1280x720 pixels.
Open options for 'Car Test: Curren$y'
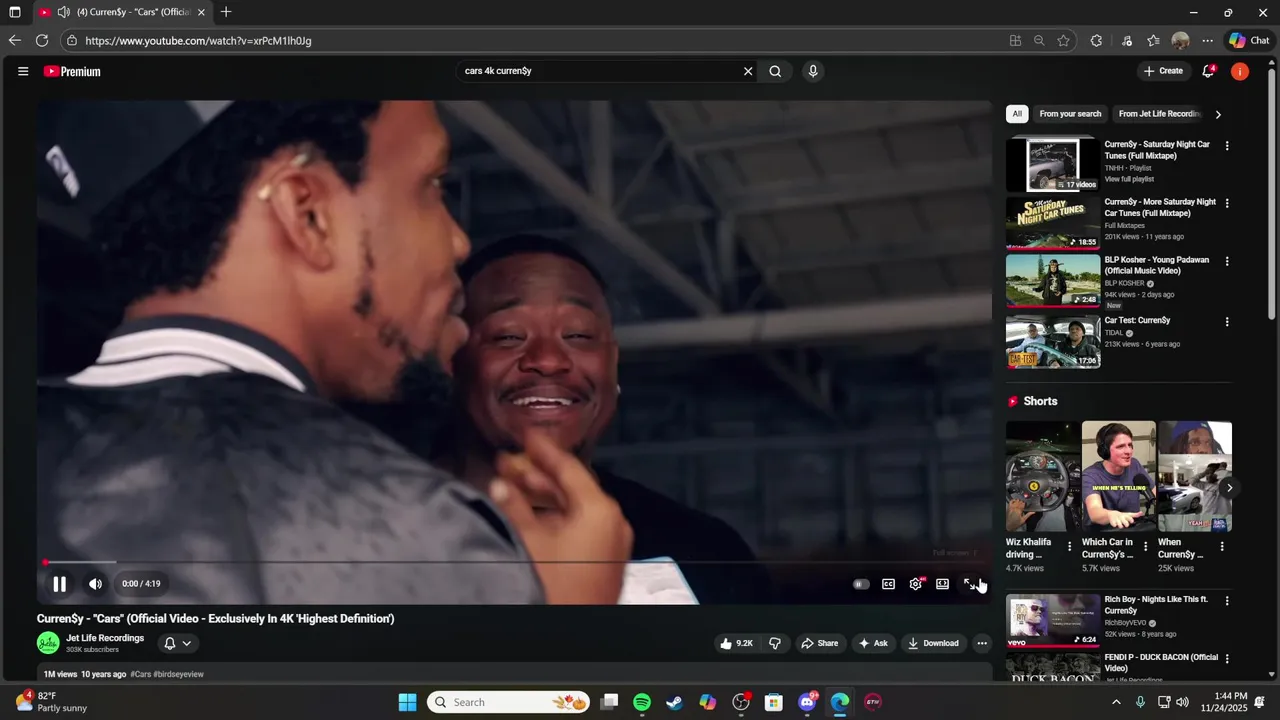1227,322
